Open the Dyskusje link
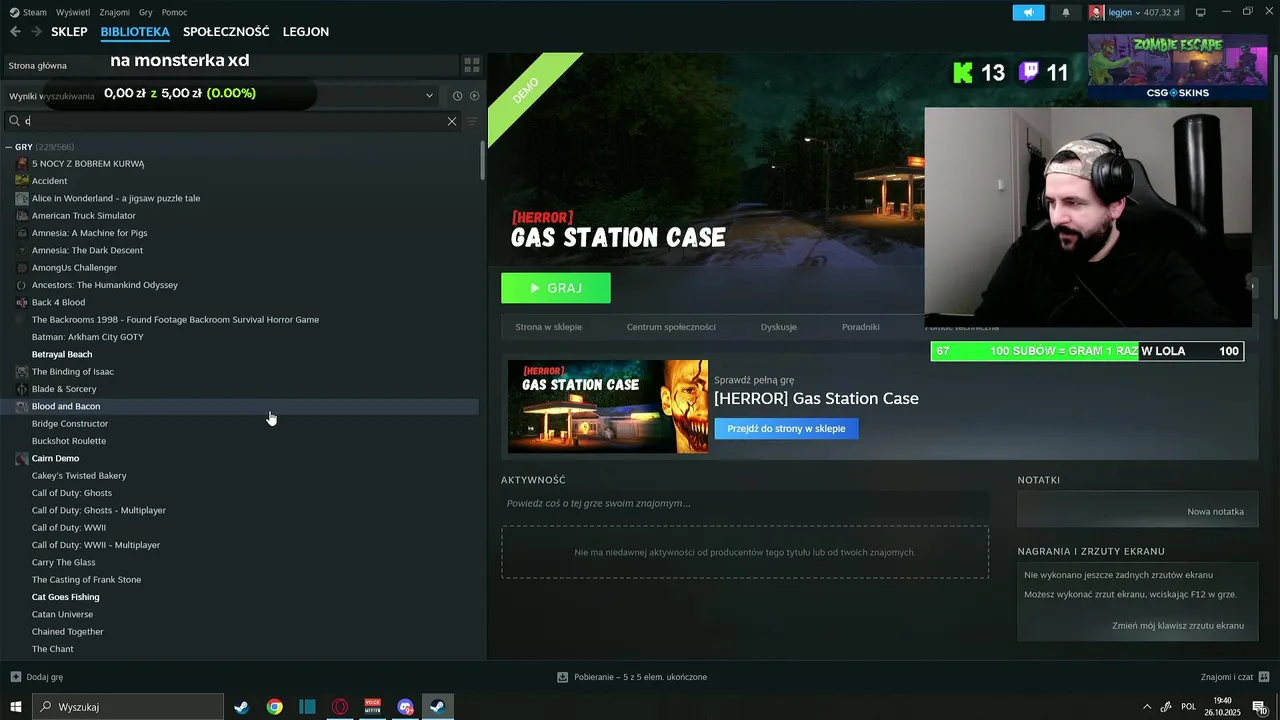This screenshot has height=720, width=1280. (x=779, y=327)
